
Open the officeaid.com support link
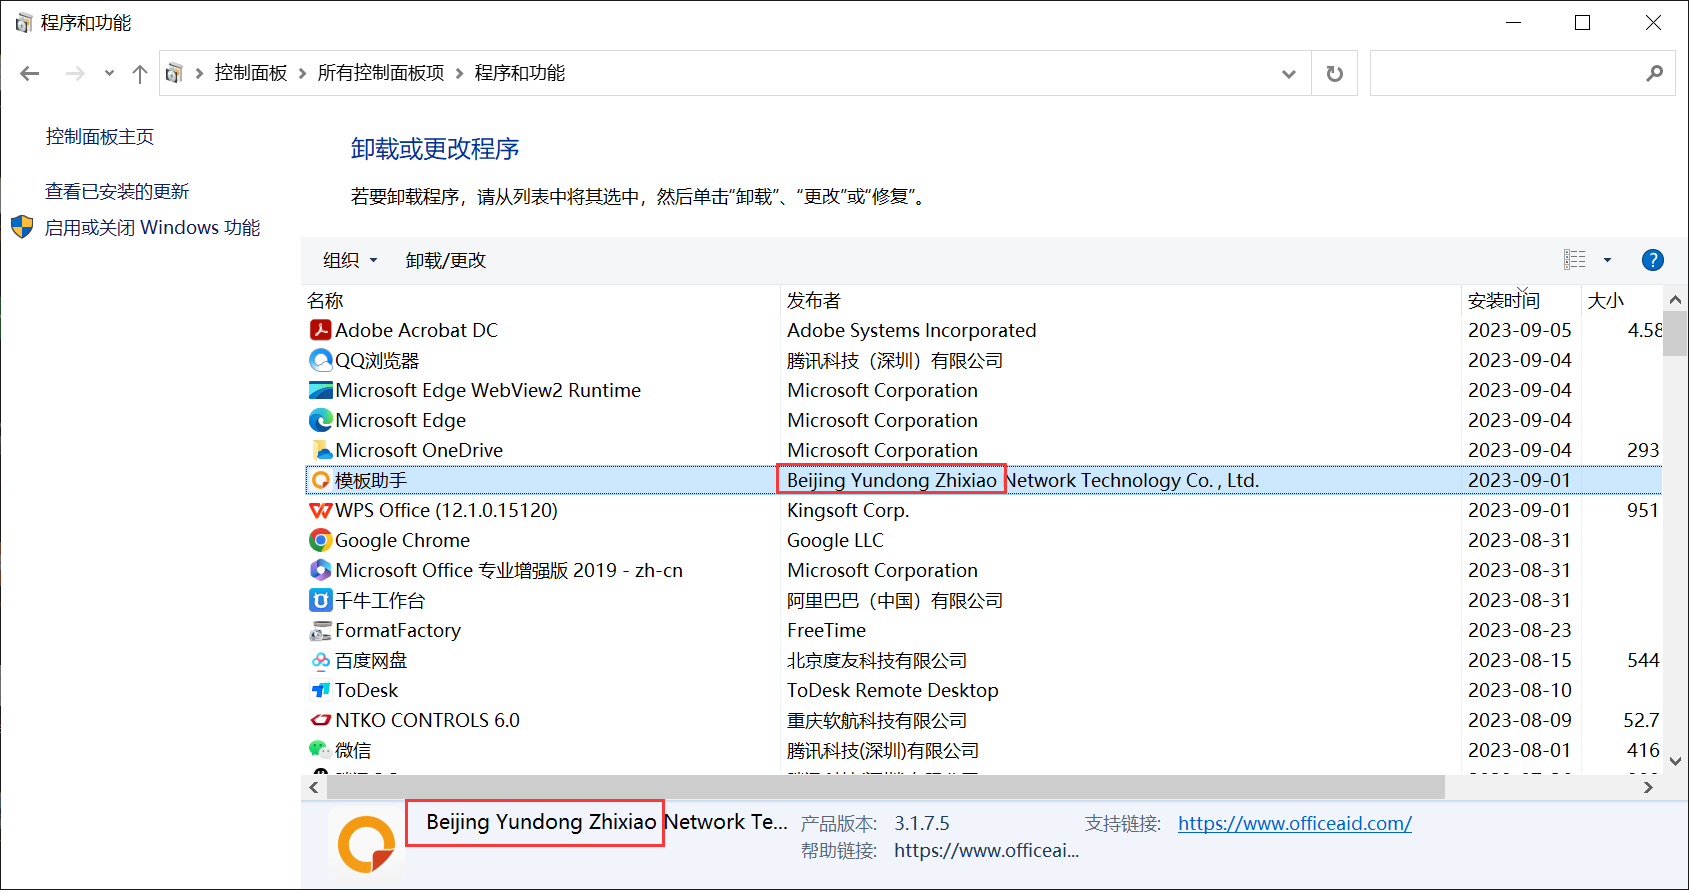pyautogui.click(x=1295, y=823)
